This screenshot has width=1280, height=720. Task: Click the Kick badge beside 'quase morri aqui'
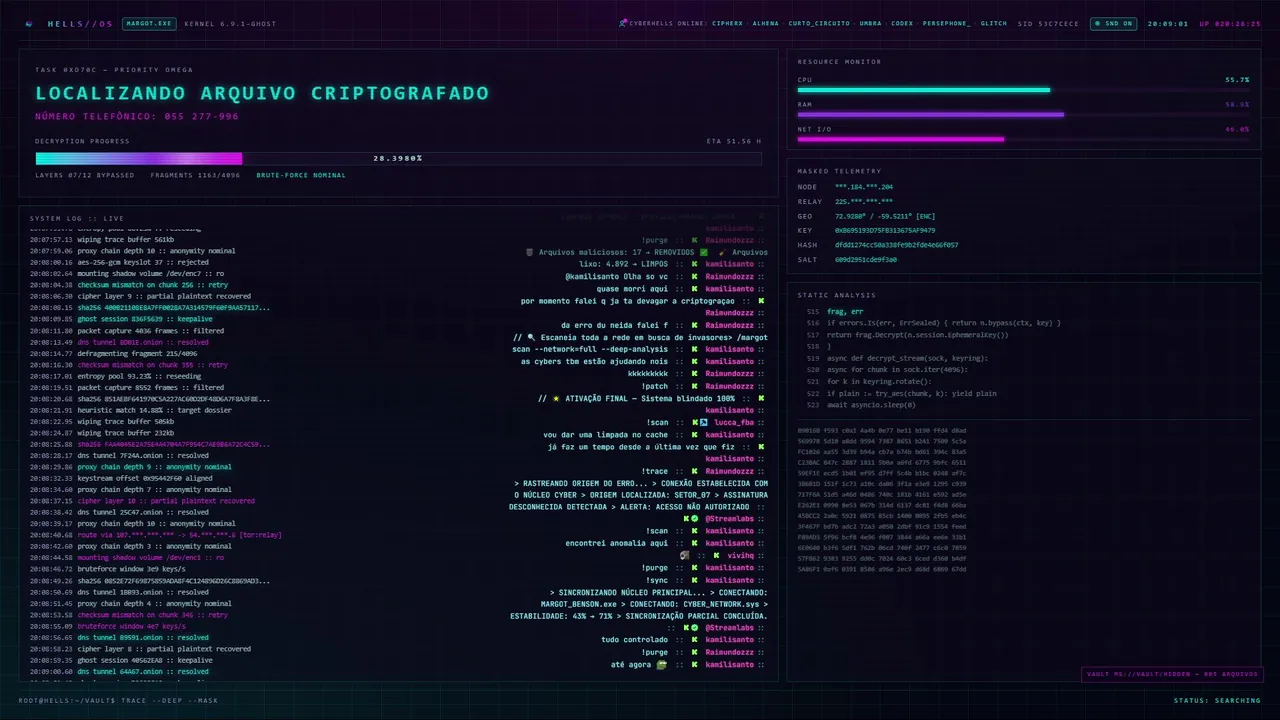pyautogui.click(x=694, y=289)
